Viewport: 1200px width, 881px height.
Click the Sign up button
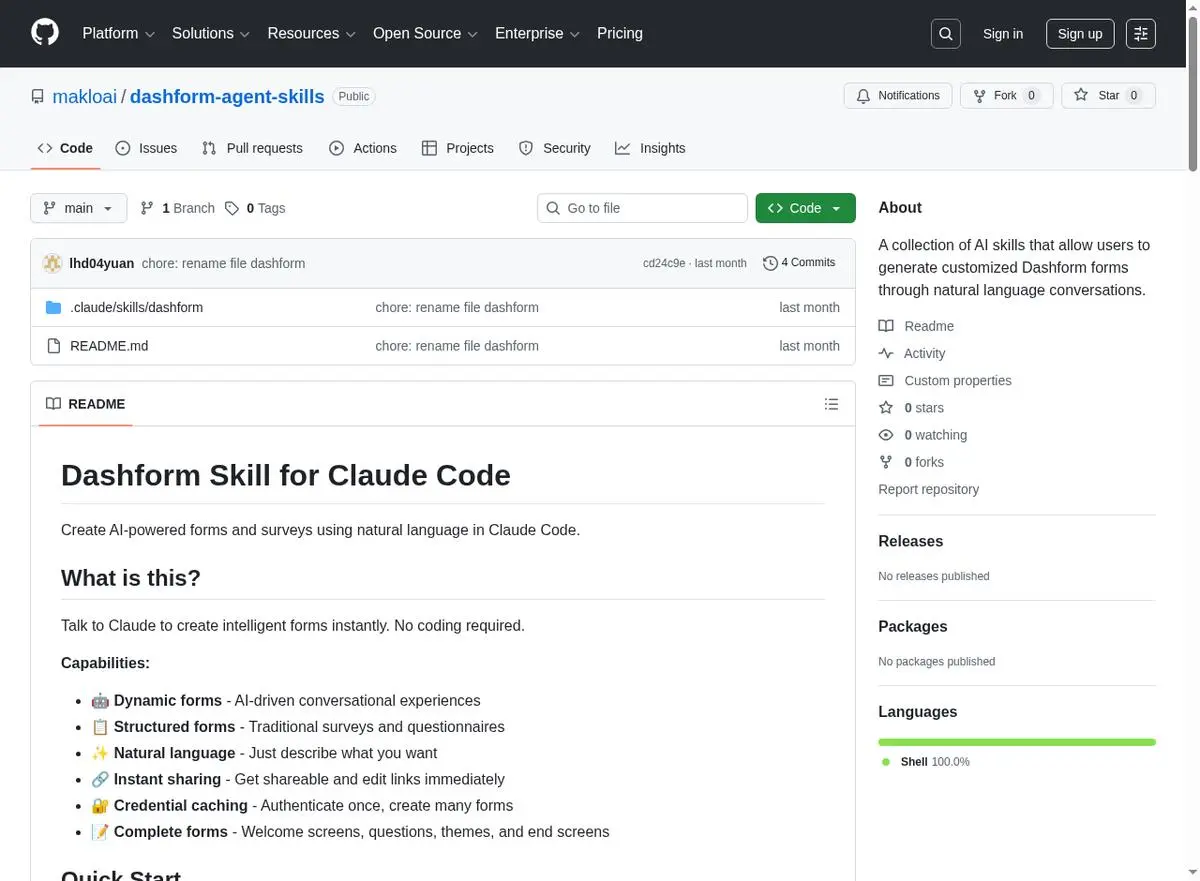point(1080,34)
